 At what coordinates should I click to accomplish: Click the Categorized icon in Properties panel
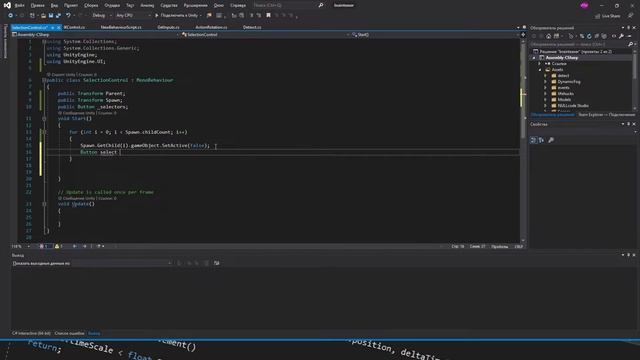point(533,140)
